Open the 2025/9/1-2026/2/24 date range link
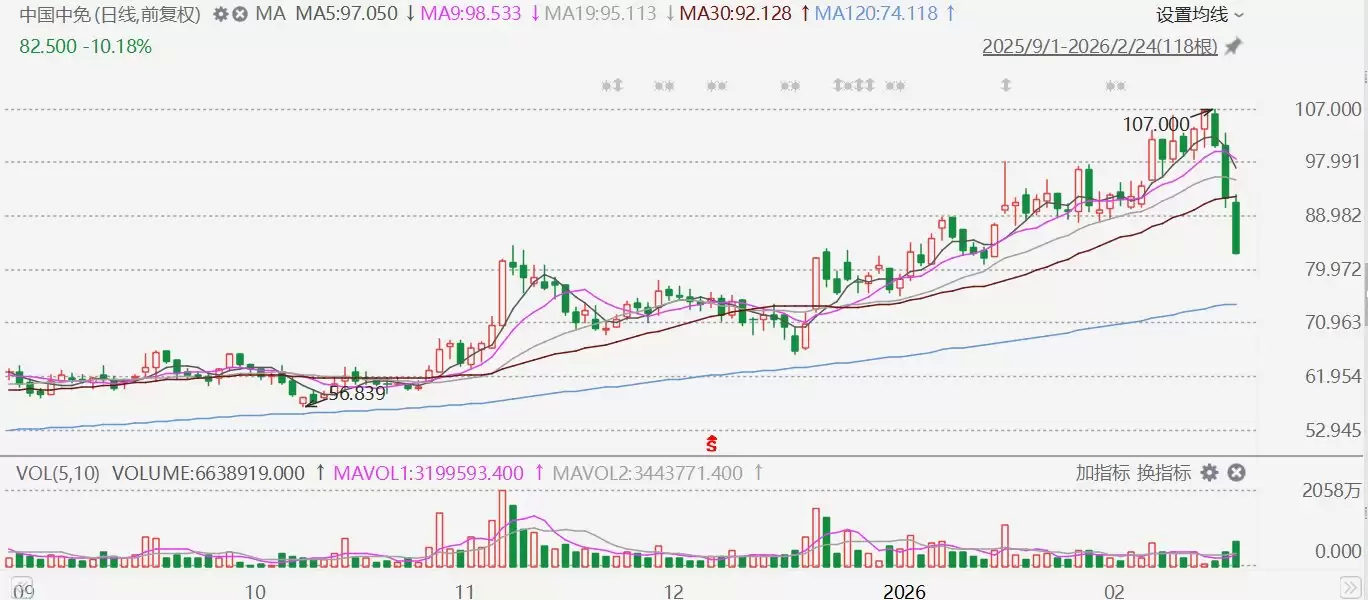This screenshot has width=1368, height=600. pyautogui.click(x=1099, y=46)
